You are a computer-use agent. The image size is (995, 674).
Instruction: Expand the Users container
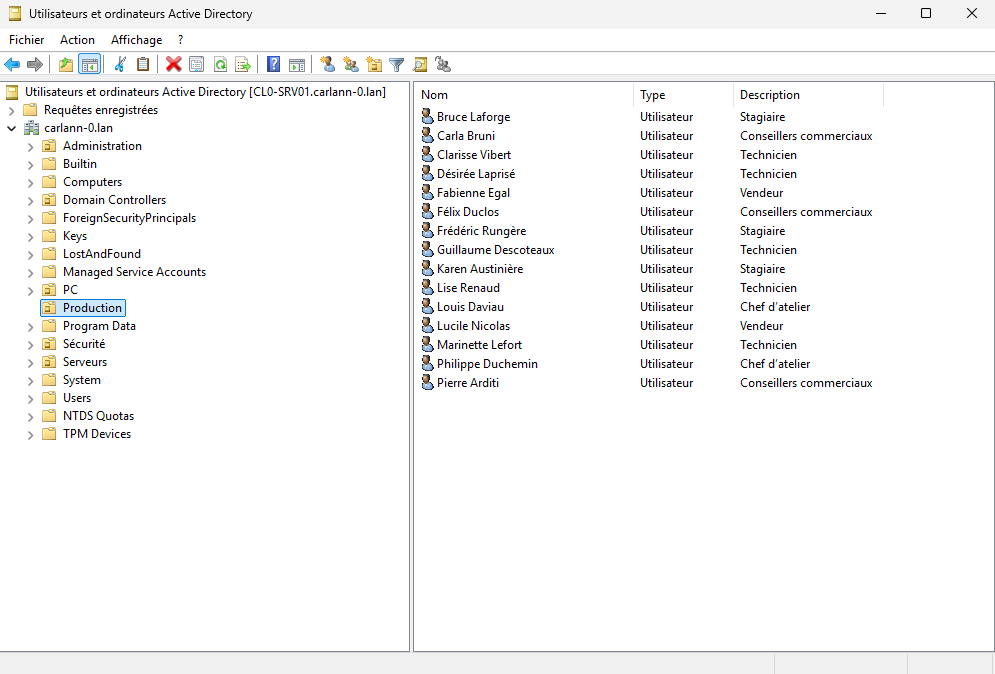tap(30, 399)
